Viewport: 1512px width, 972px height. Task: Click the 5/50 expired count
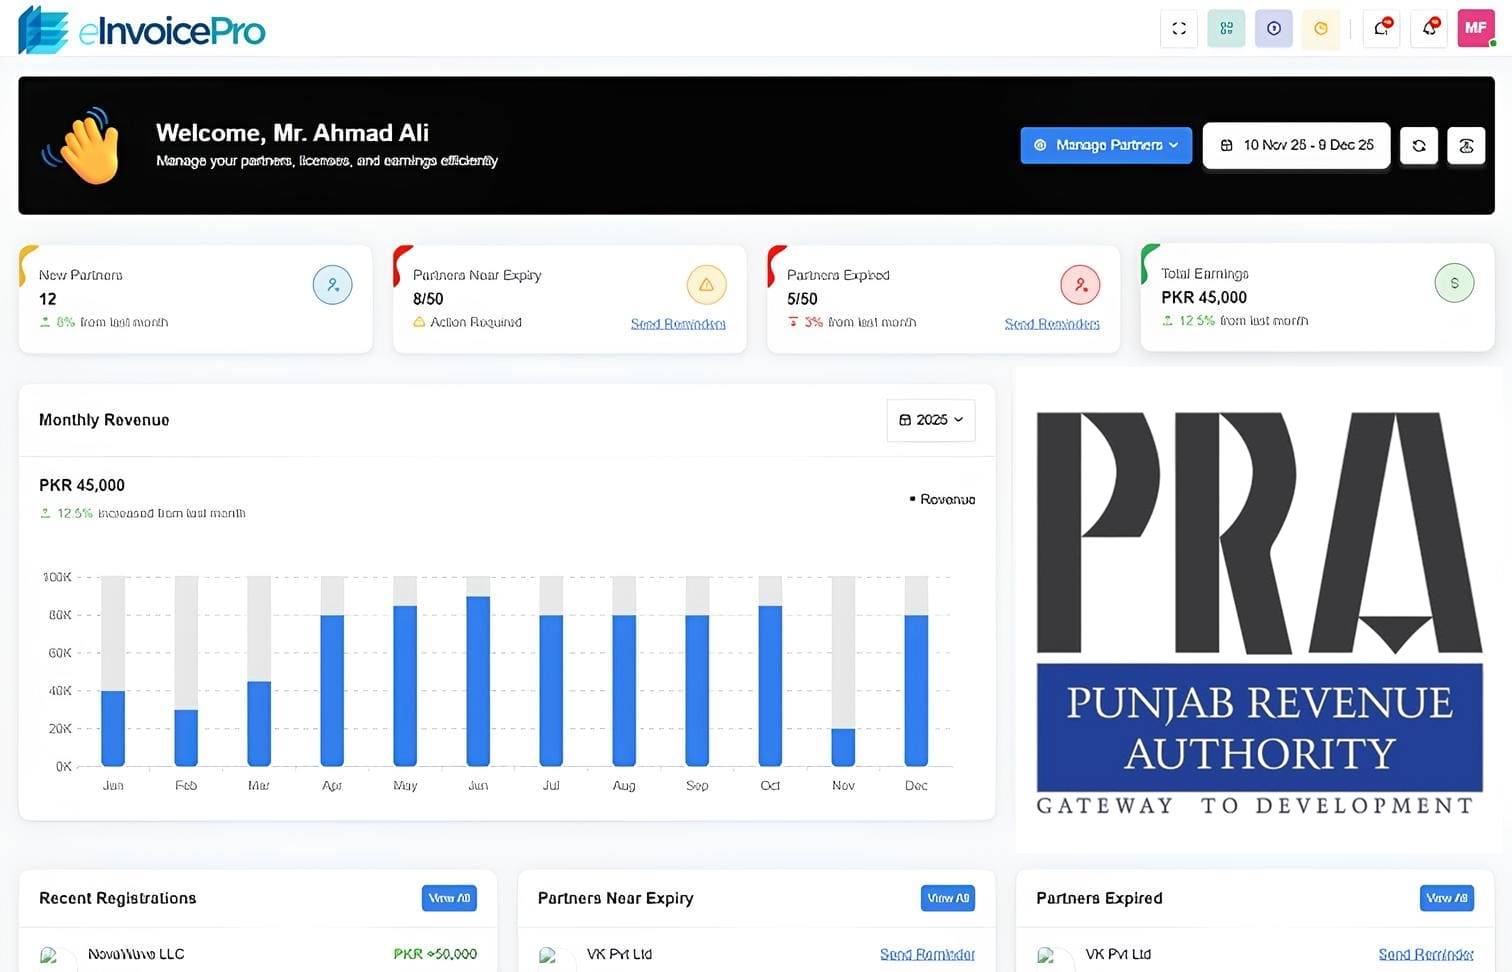pos(802,299)
